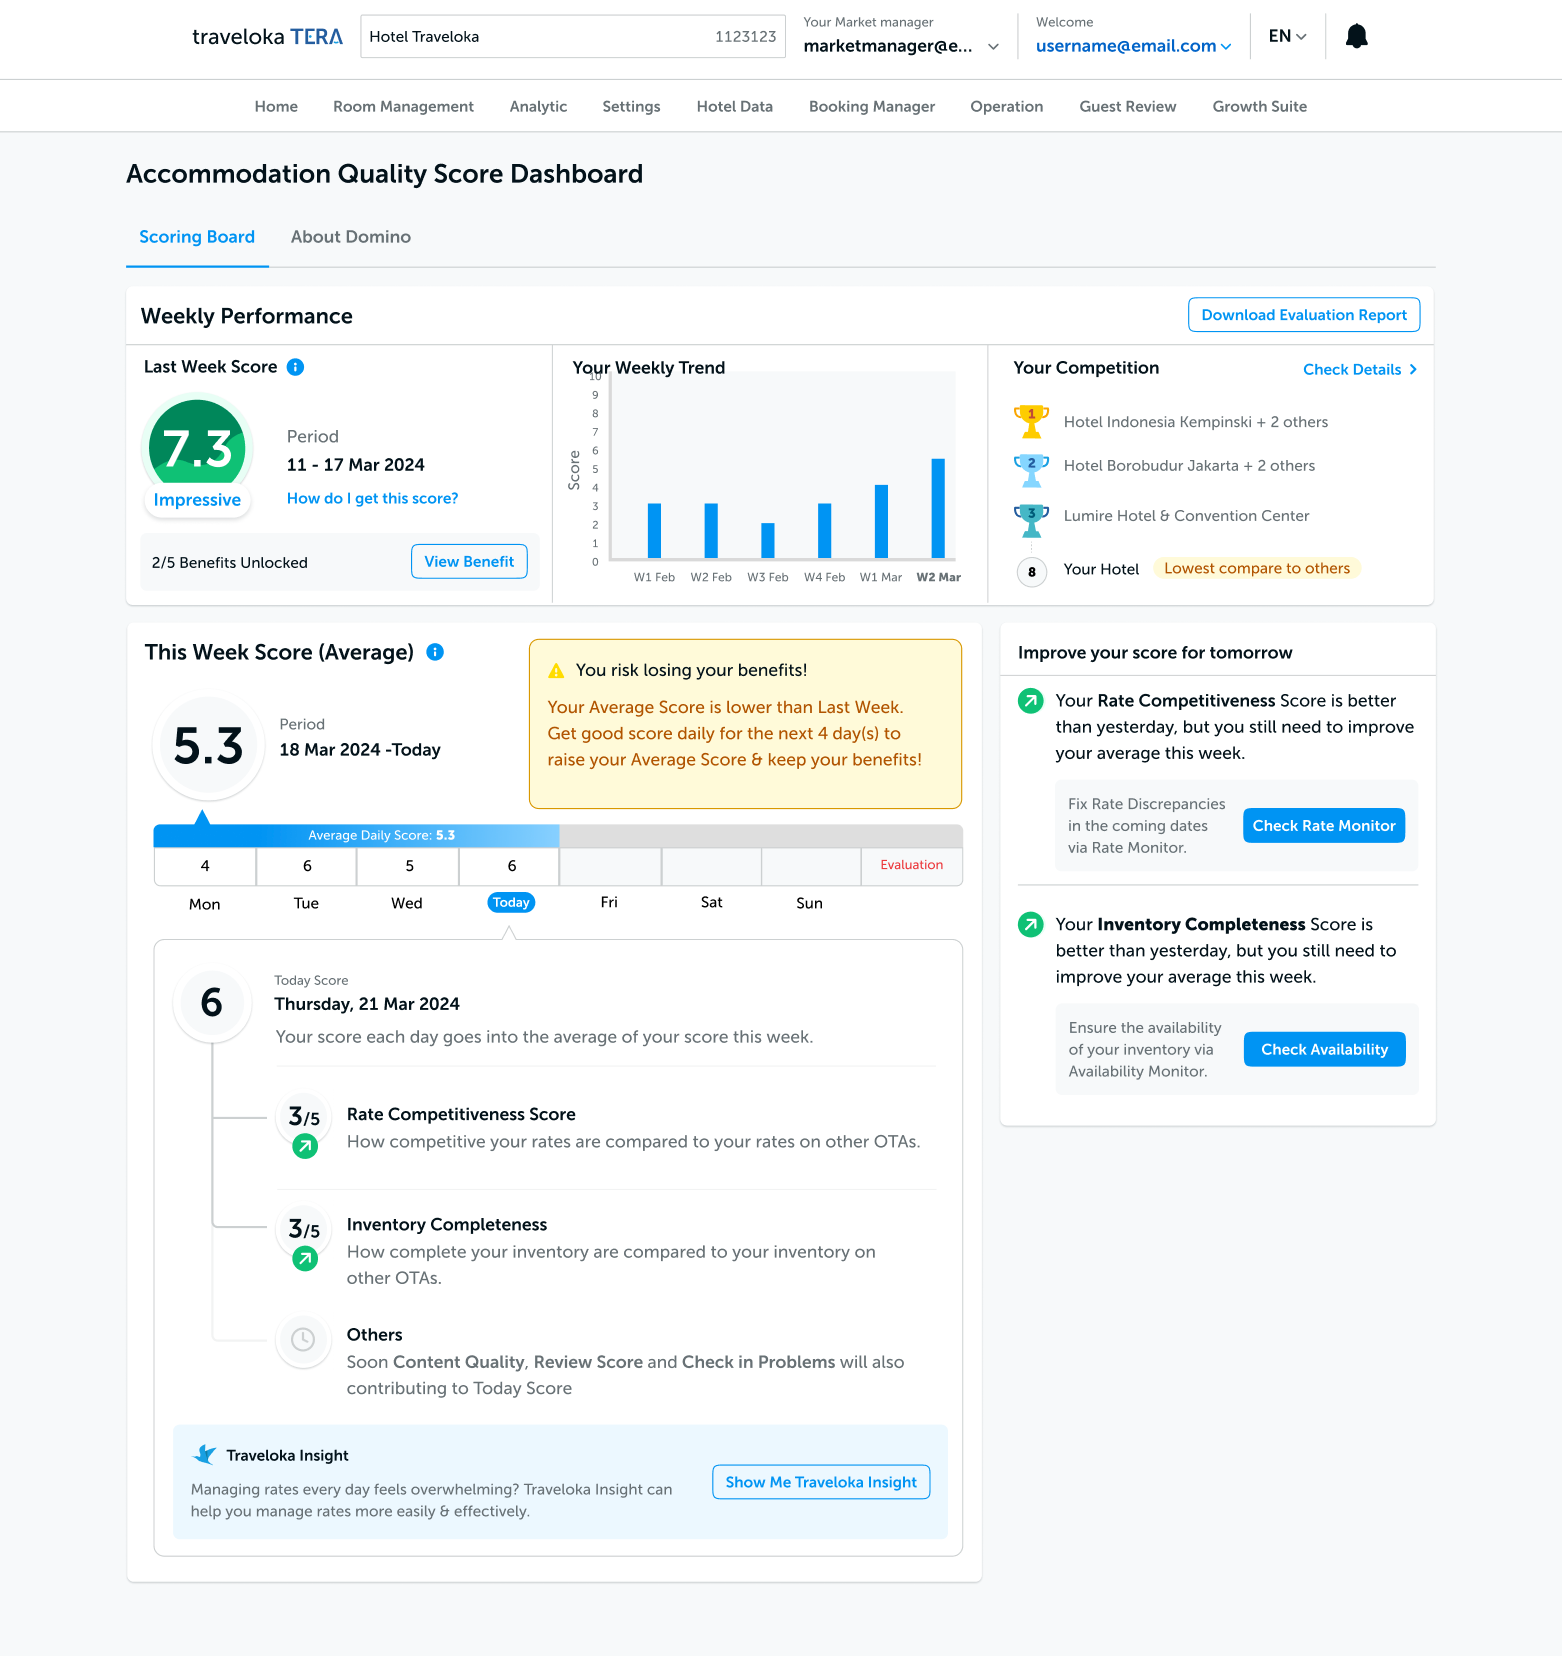This screenshot has width=1562, height=1656.
Task: Click Show Me Traveloka Insight button
Action: pos(821,1483)
